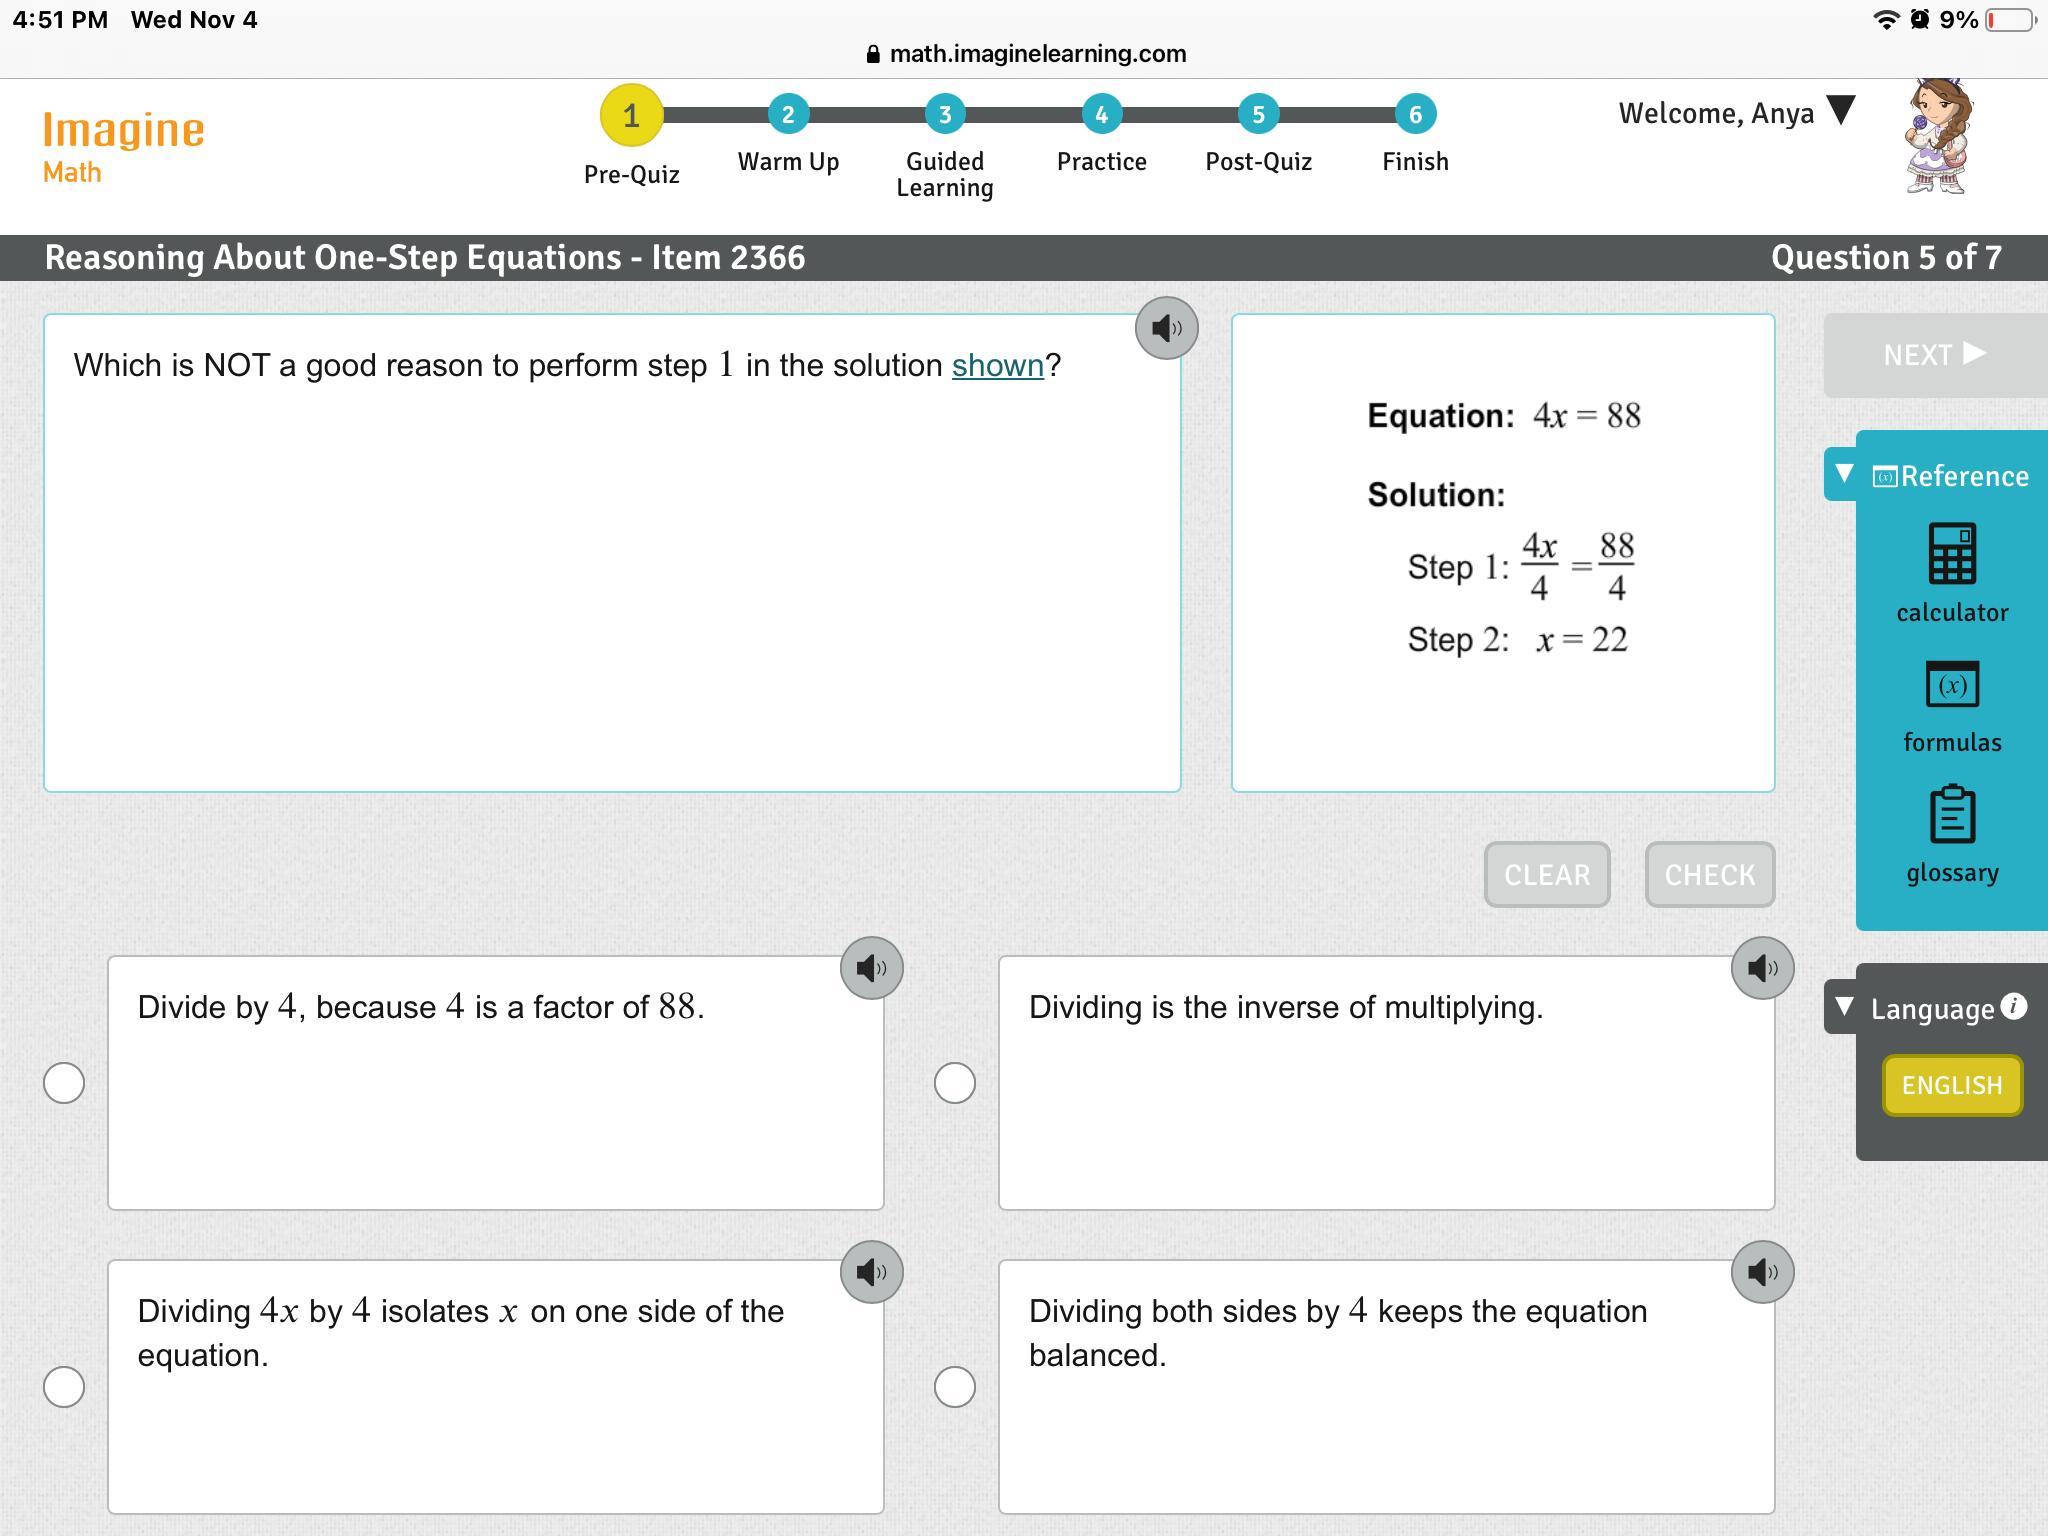Viewport: 2048px width, 1536px height.
Task: Open the underlined "shown" link
Action: point(998,366)
